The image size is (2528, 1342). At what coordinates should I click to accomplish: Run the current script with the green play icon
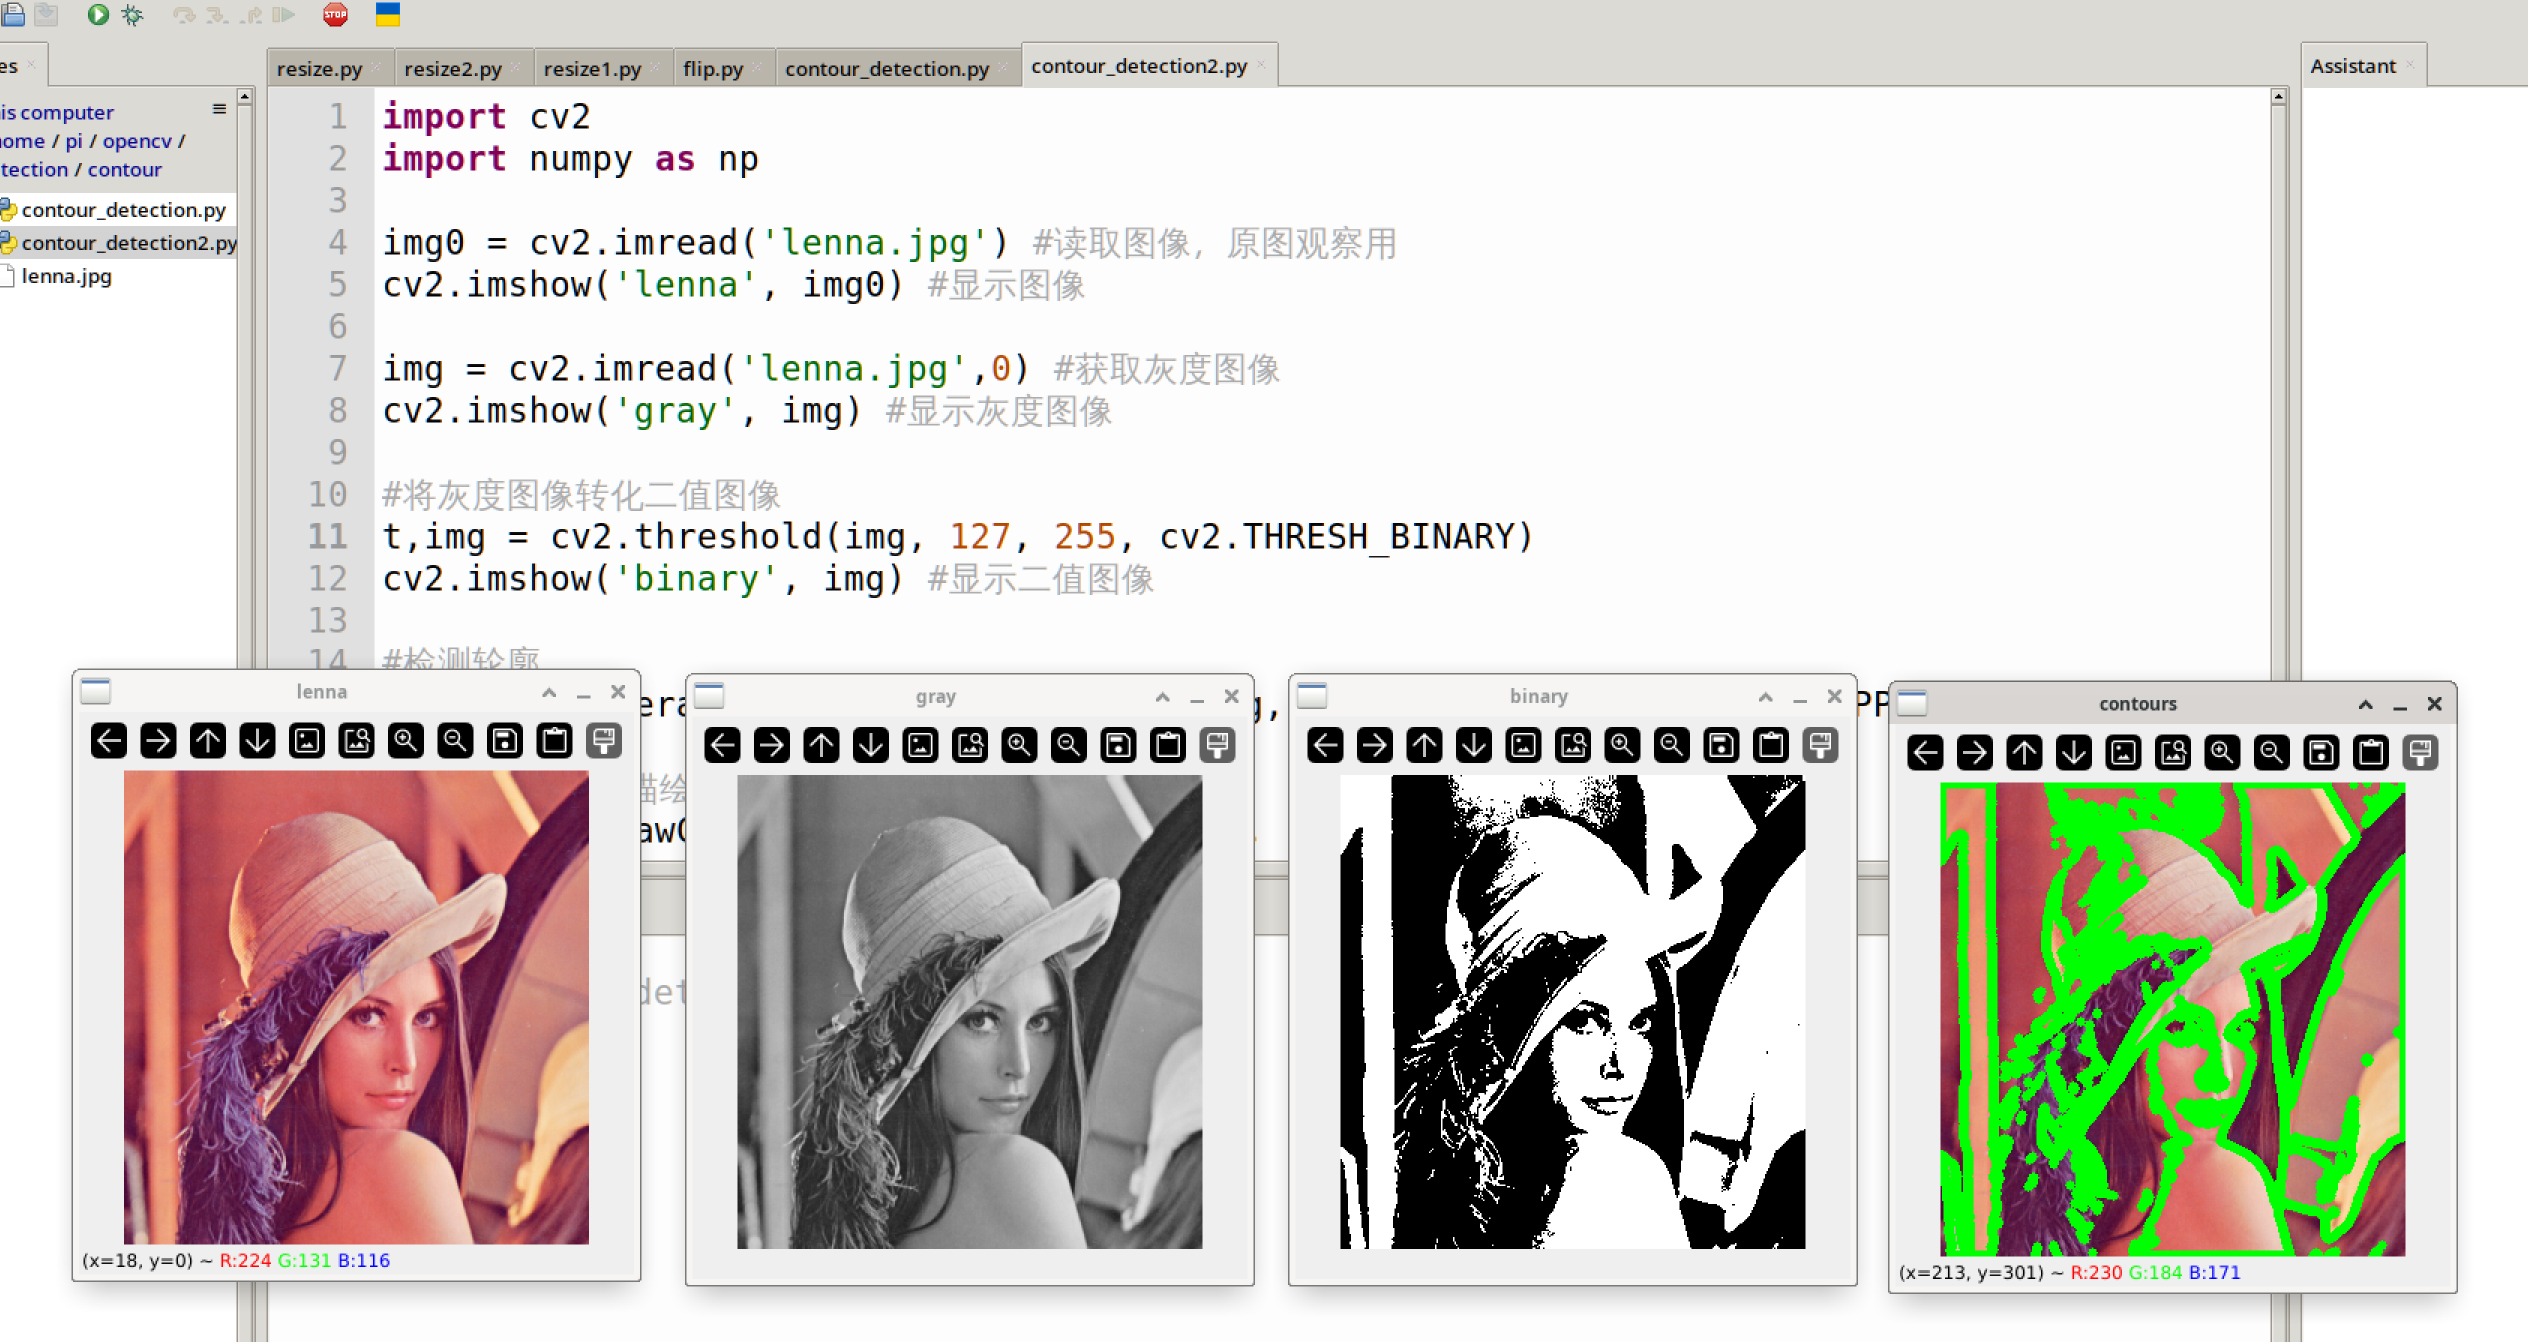(97, 14)
